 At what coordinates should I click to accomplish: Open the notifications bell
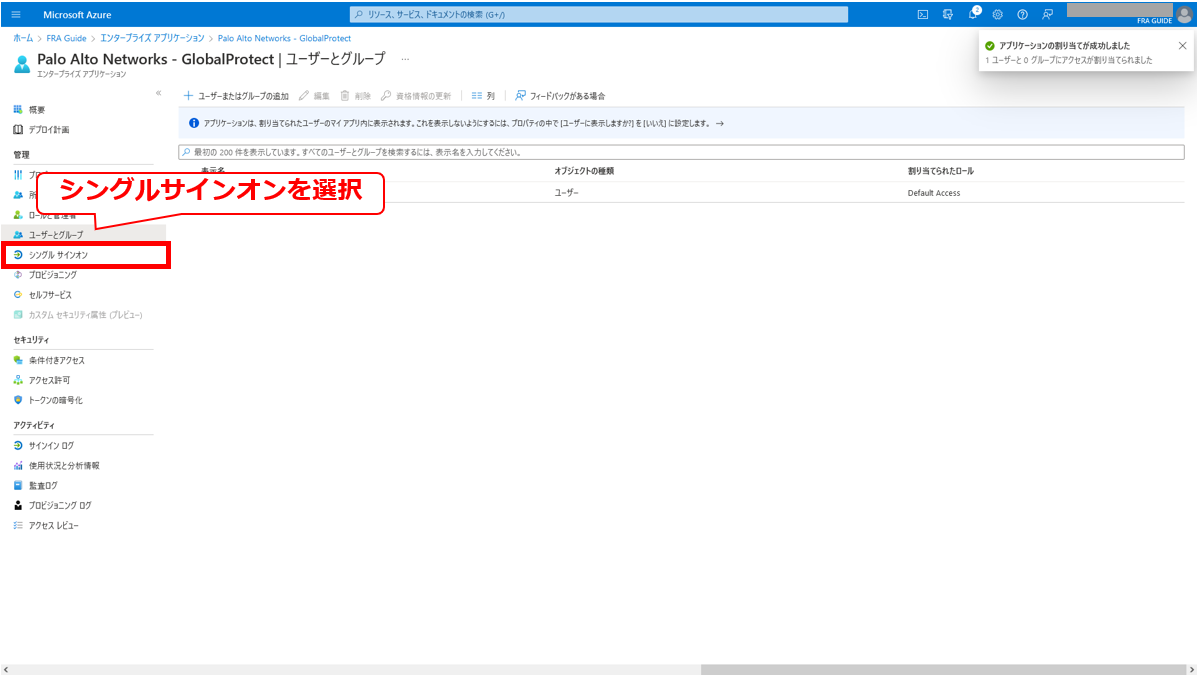[x=973, y=15]
